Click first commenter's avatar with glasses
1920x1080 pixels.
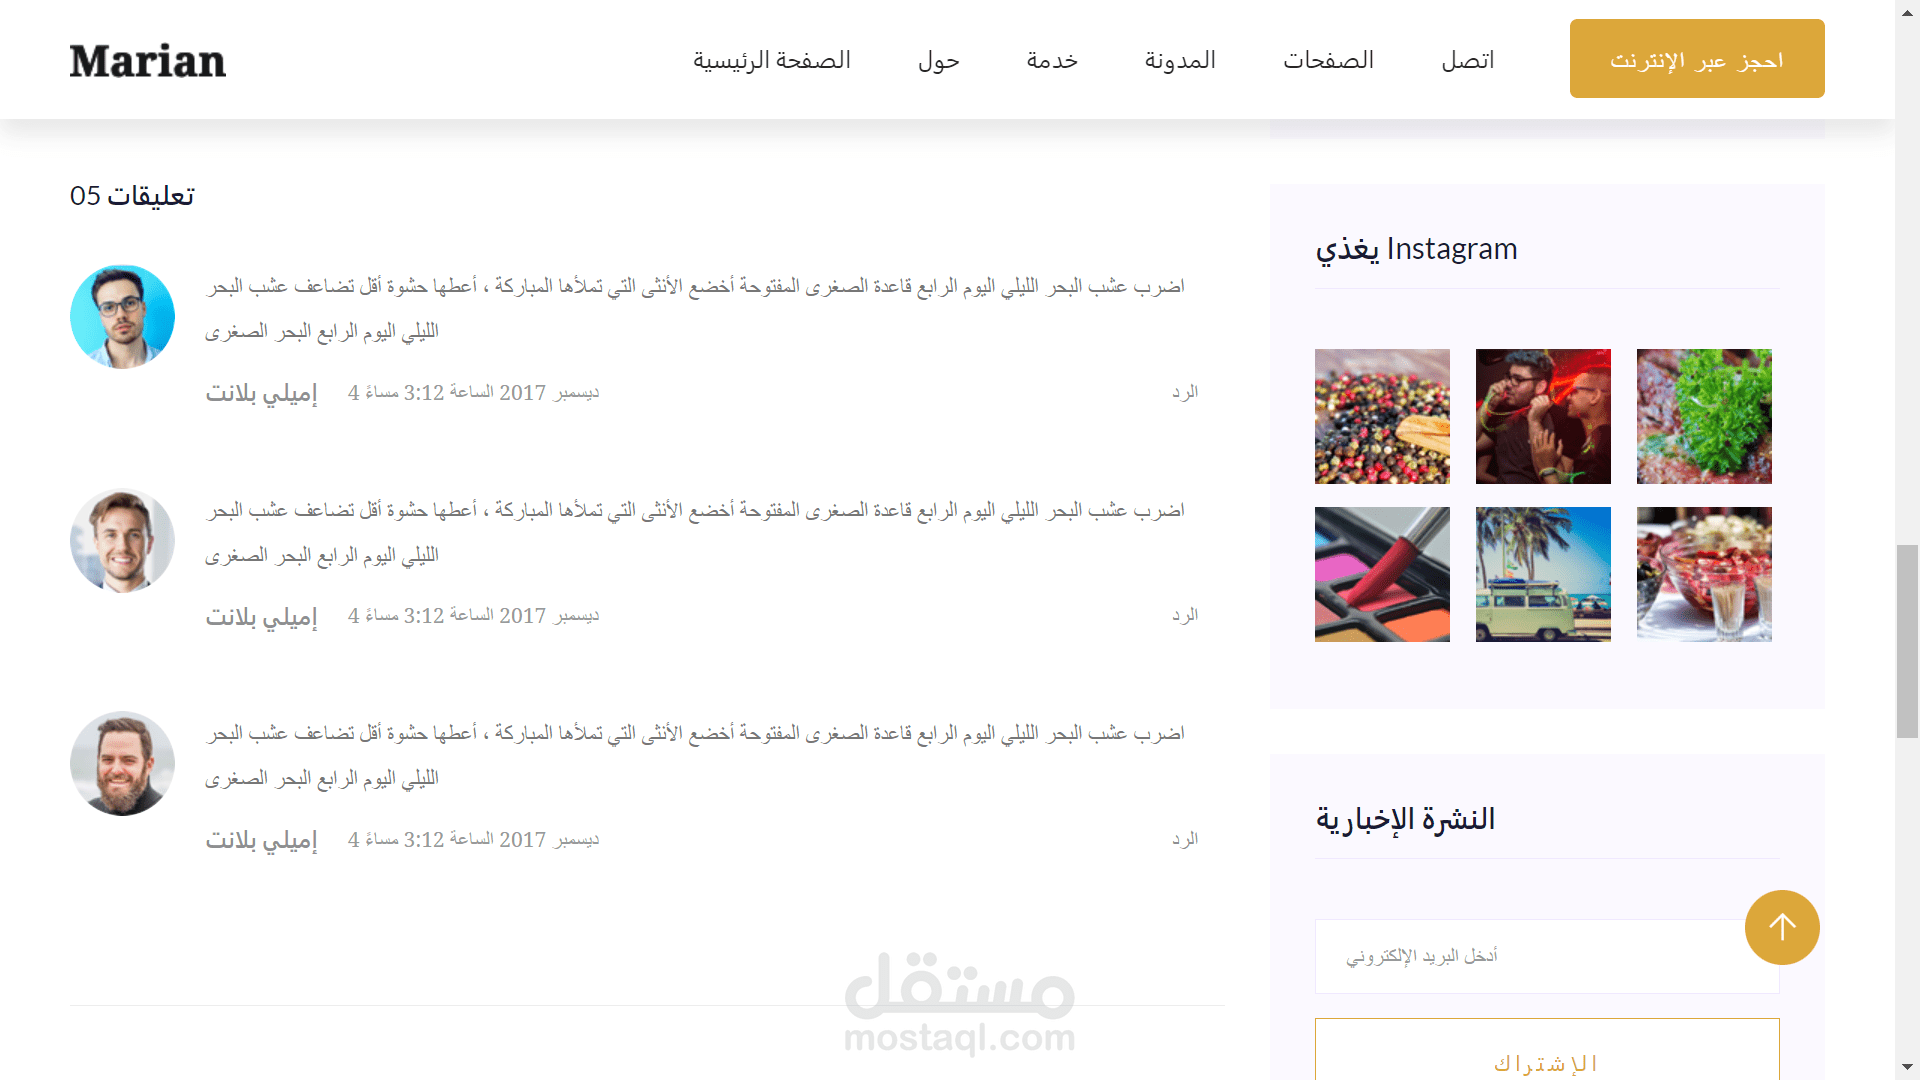click(x=122, y=317)
